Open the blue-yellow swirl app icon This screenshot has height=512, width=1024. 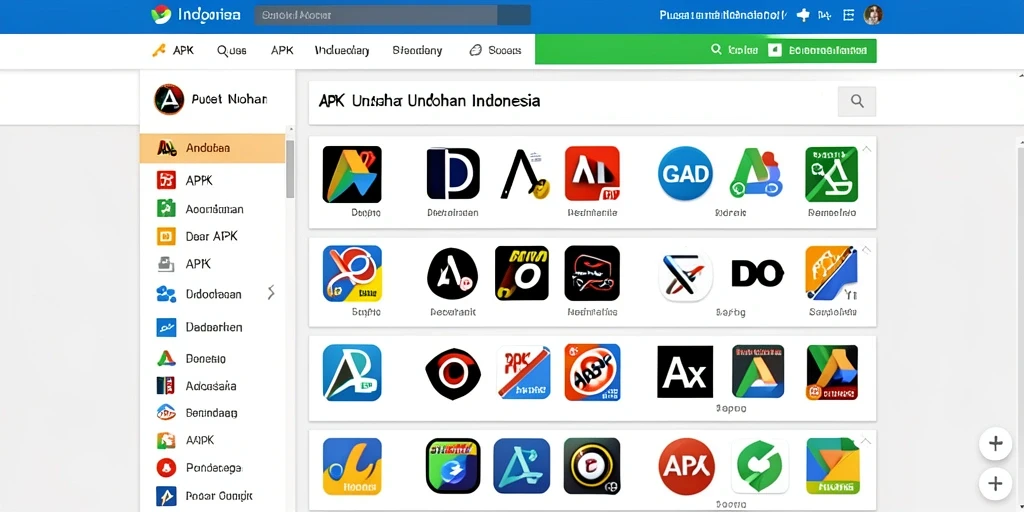pyautogui.click(x=352, y=273)
